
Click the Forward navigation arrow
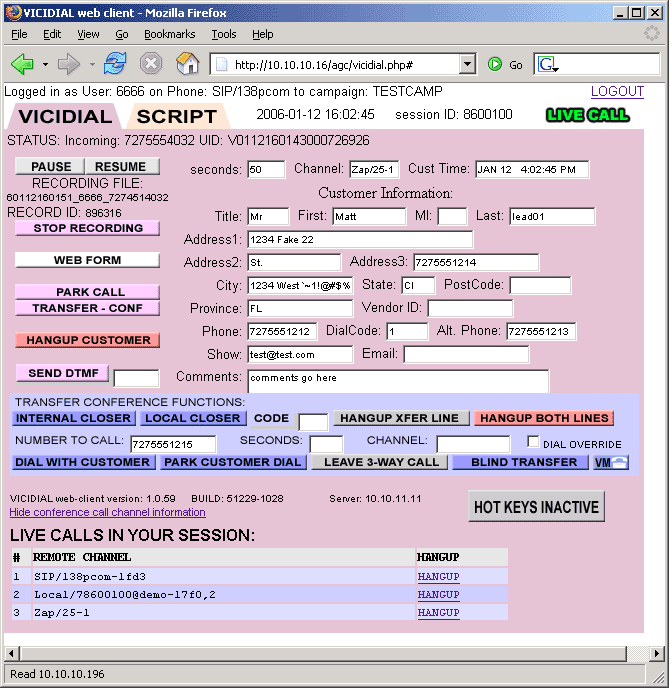click(69, 64)
